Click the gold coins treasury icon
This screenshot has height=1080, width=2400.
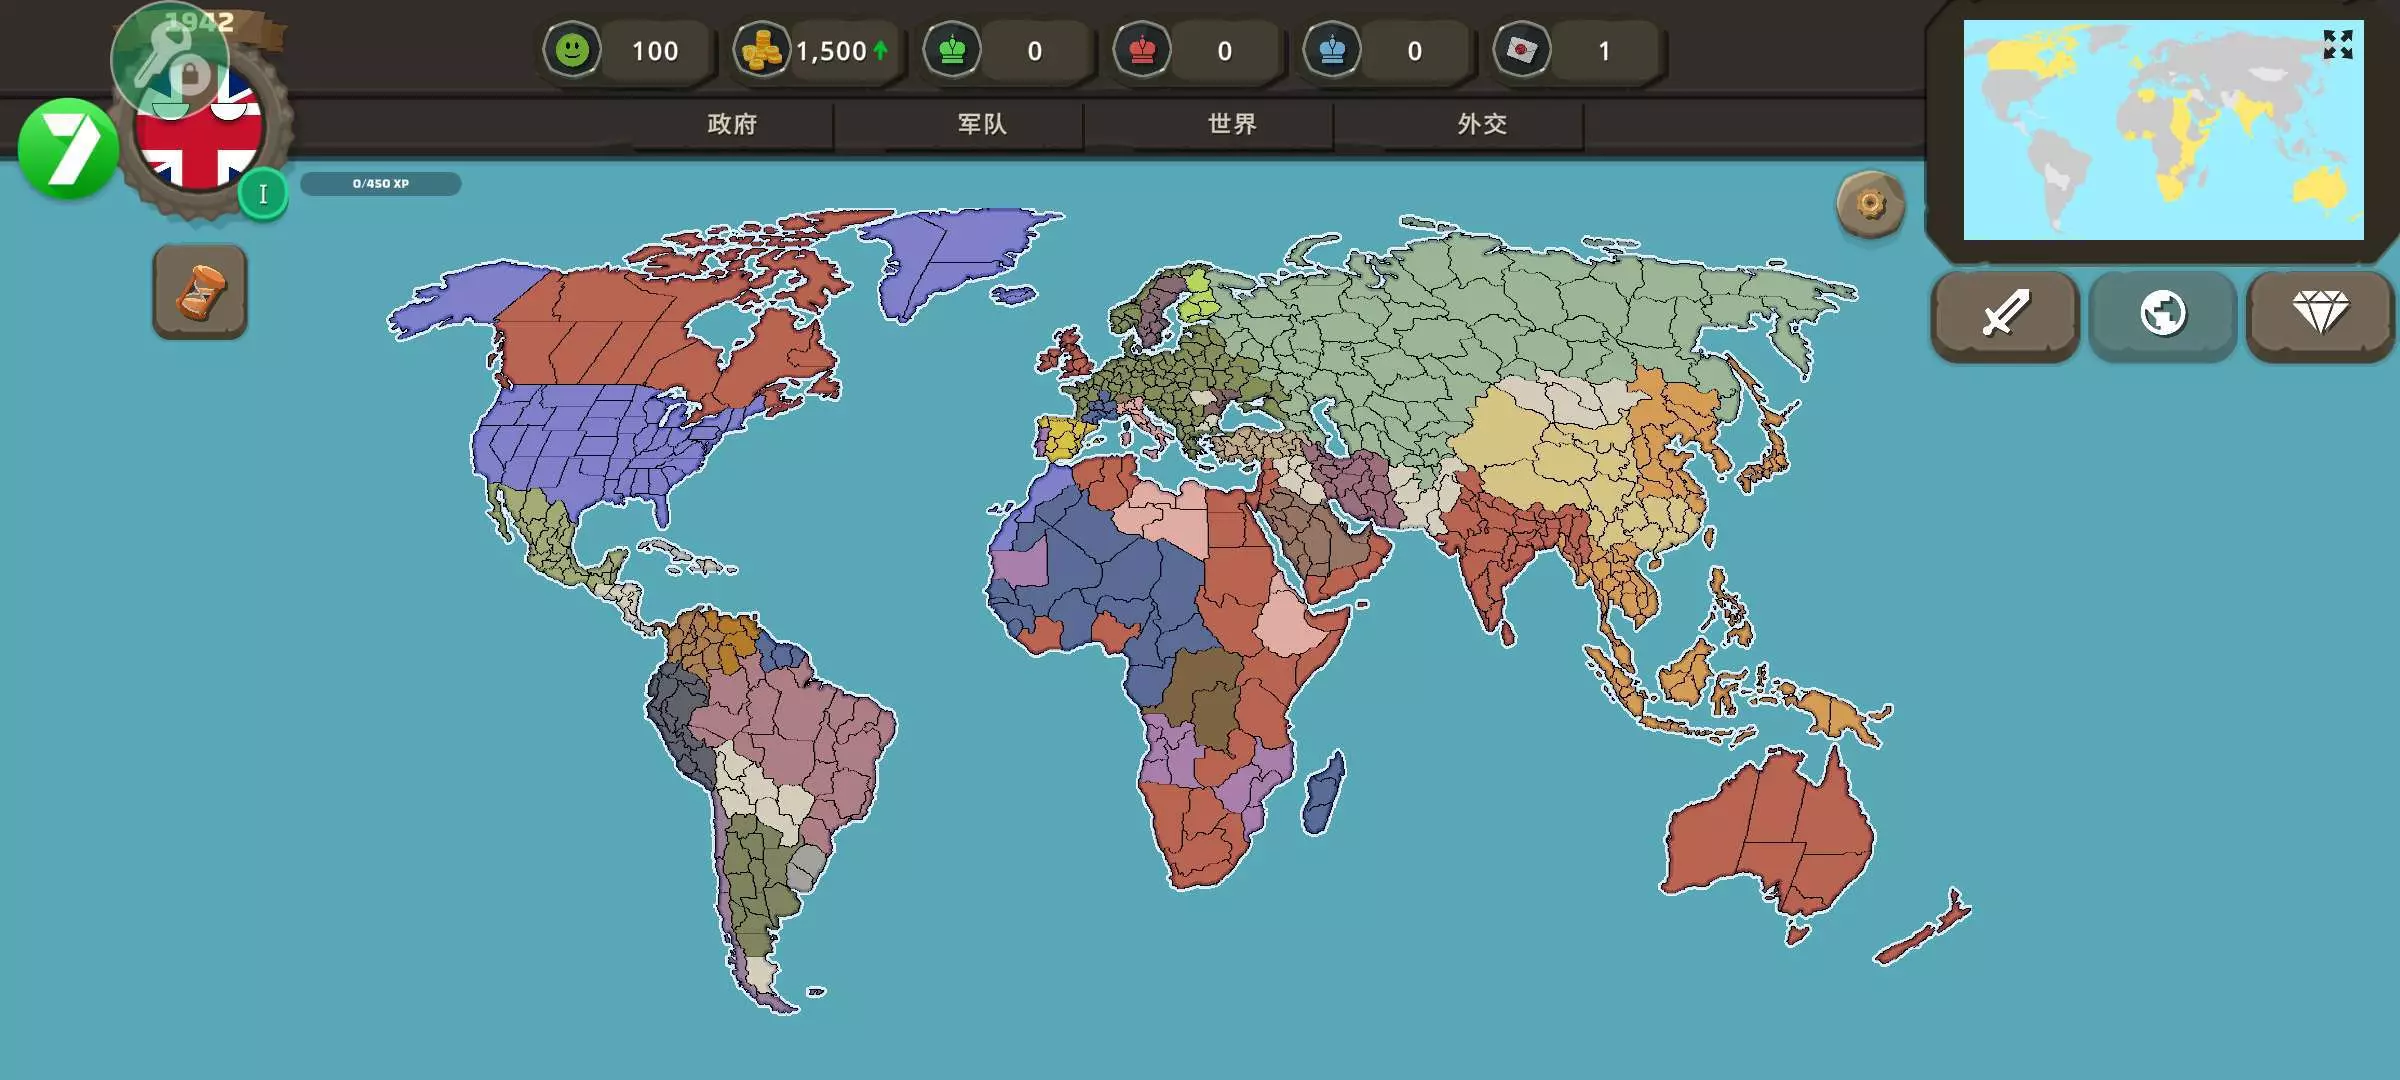click(x=762, y=50)
